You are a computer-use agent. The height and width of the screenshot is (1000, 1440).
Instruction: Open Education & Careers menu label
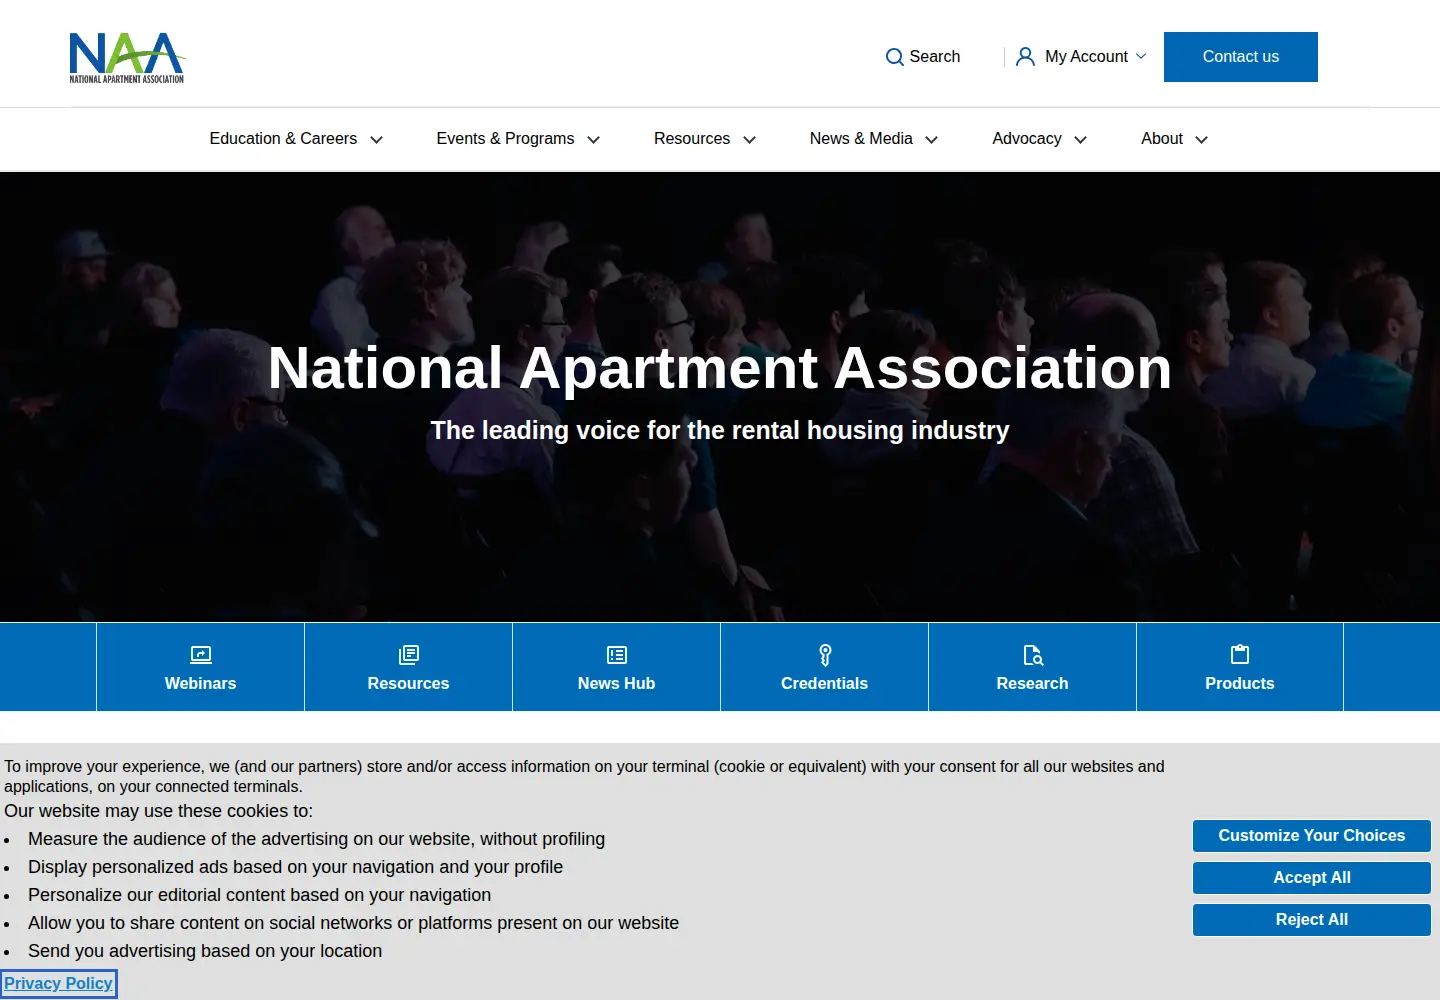283,139
